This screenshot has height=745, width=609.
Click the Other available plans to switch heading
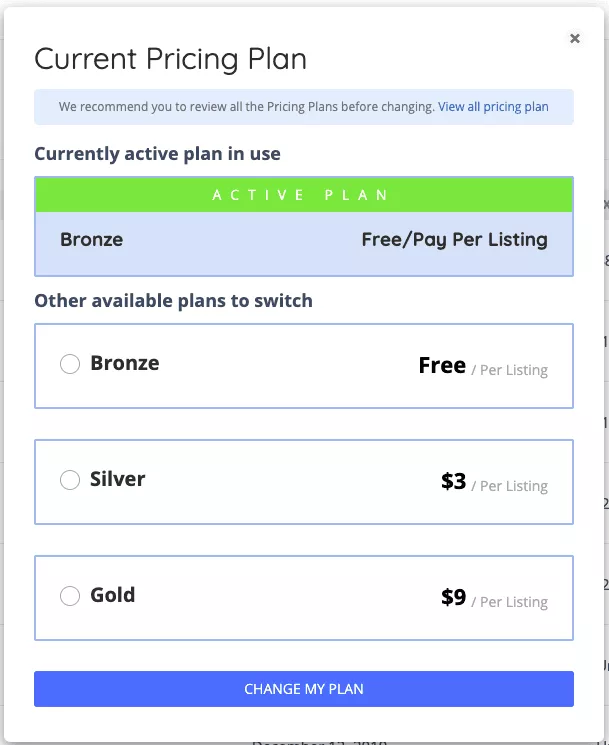point(173,301)
